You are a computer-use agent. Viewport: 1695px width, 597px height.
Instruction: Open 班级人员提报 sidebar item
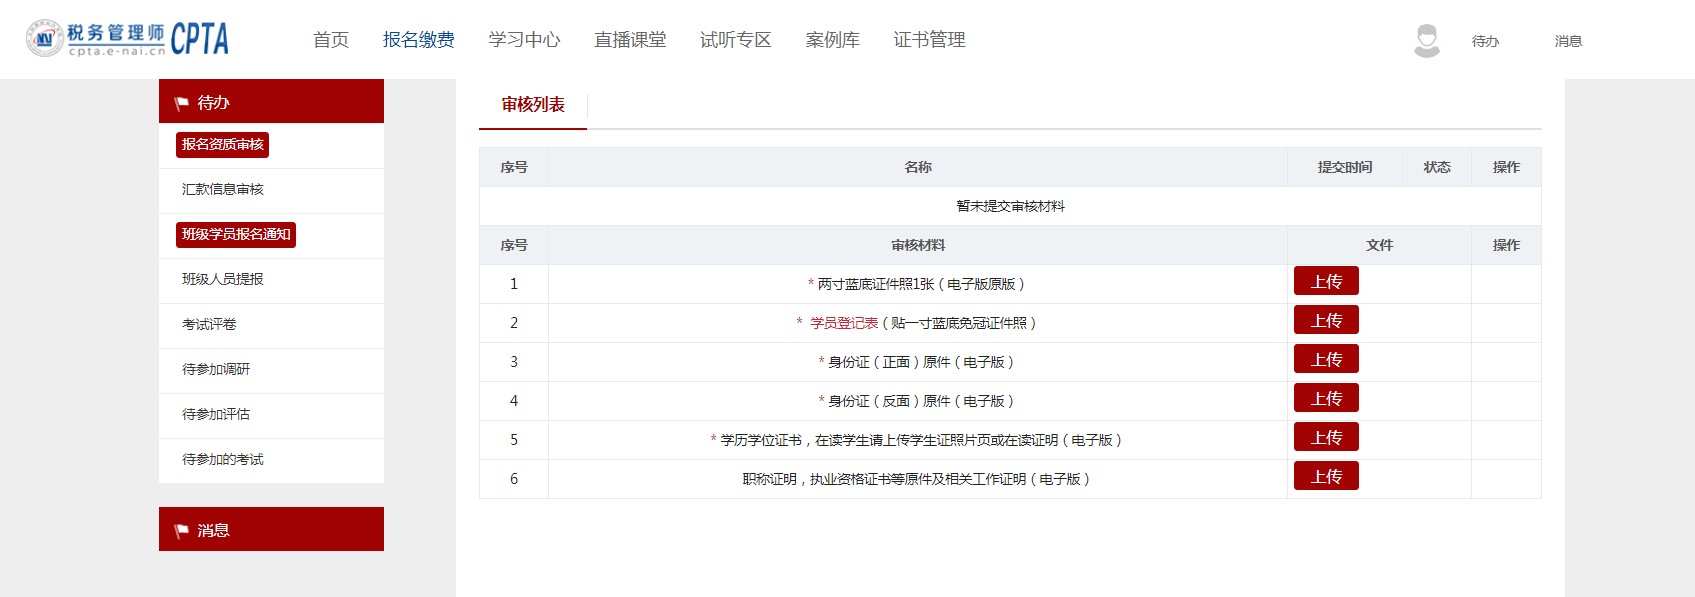tap(223, 279)
